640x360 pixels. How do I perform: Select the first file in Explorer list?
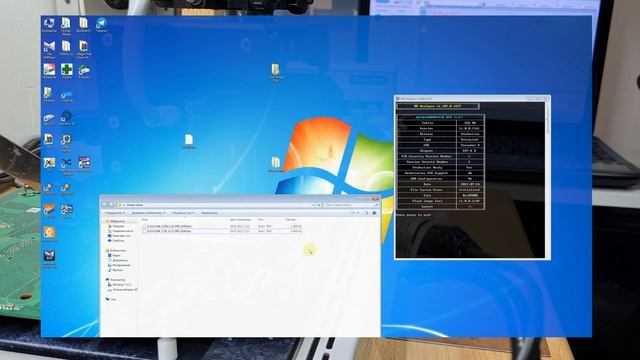[x=222, y=227]
